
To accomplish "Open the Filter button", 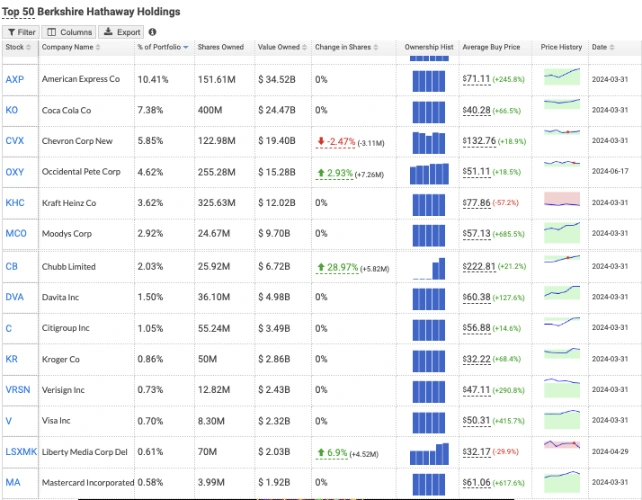I will [21, 32].
